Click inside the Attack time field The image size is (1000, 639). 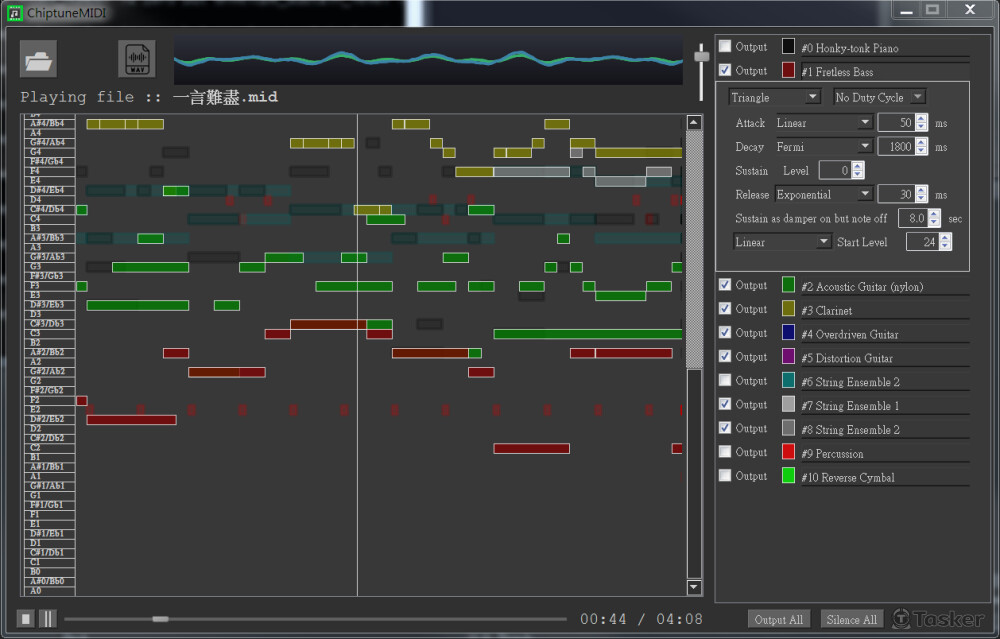pyautogui.click(x=893, y=123)
